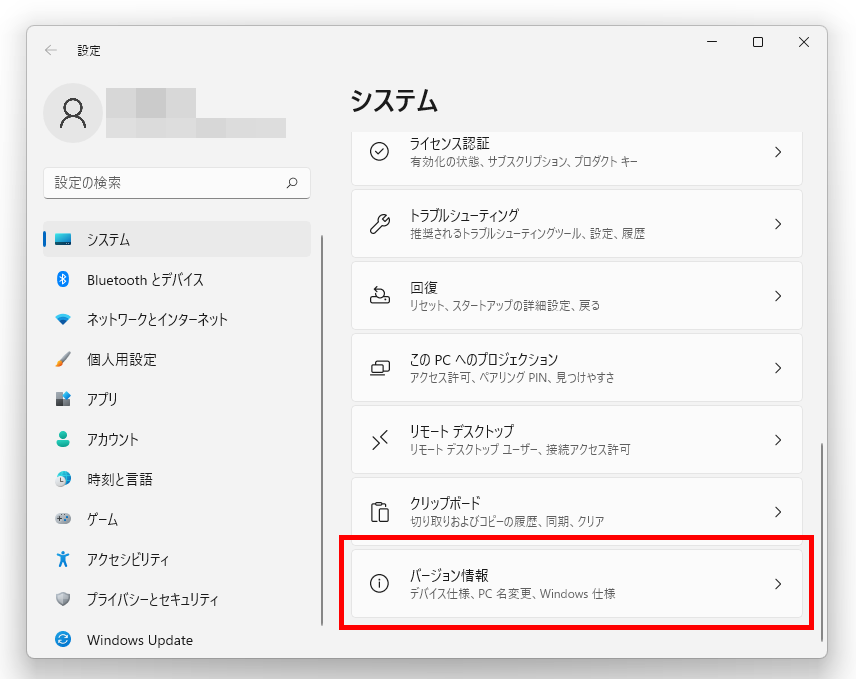Screen dimensions: 856x679
Task: Click the ゲーム controller icon
Action: point(63,519)
